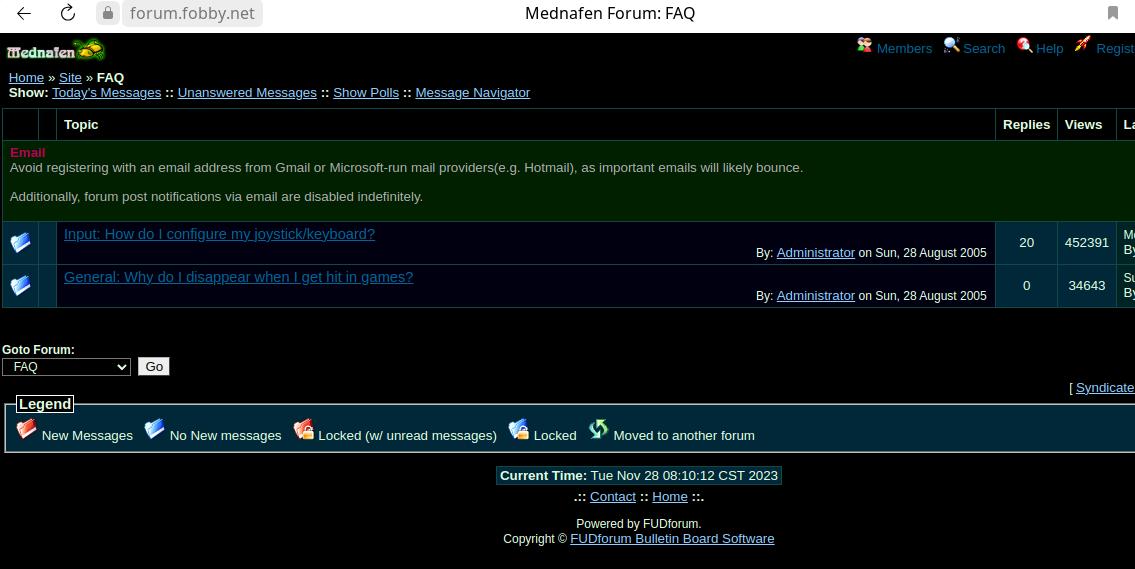Click view count 452391
This screenshot has width=1135, height=569.
(x=1087, y=243)
